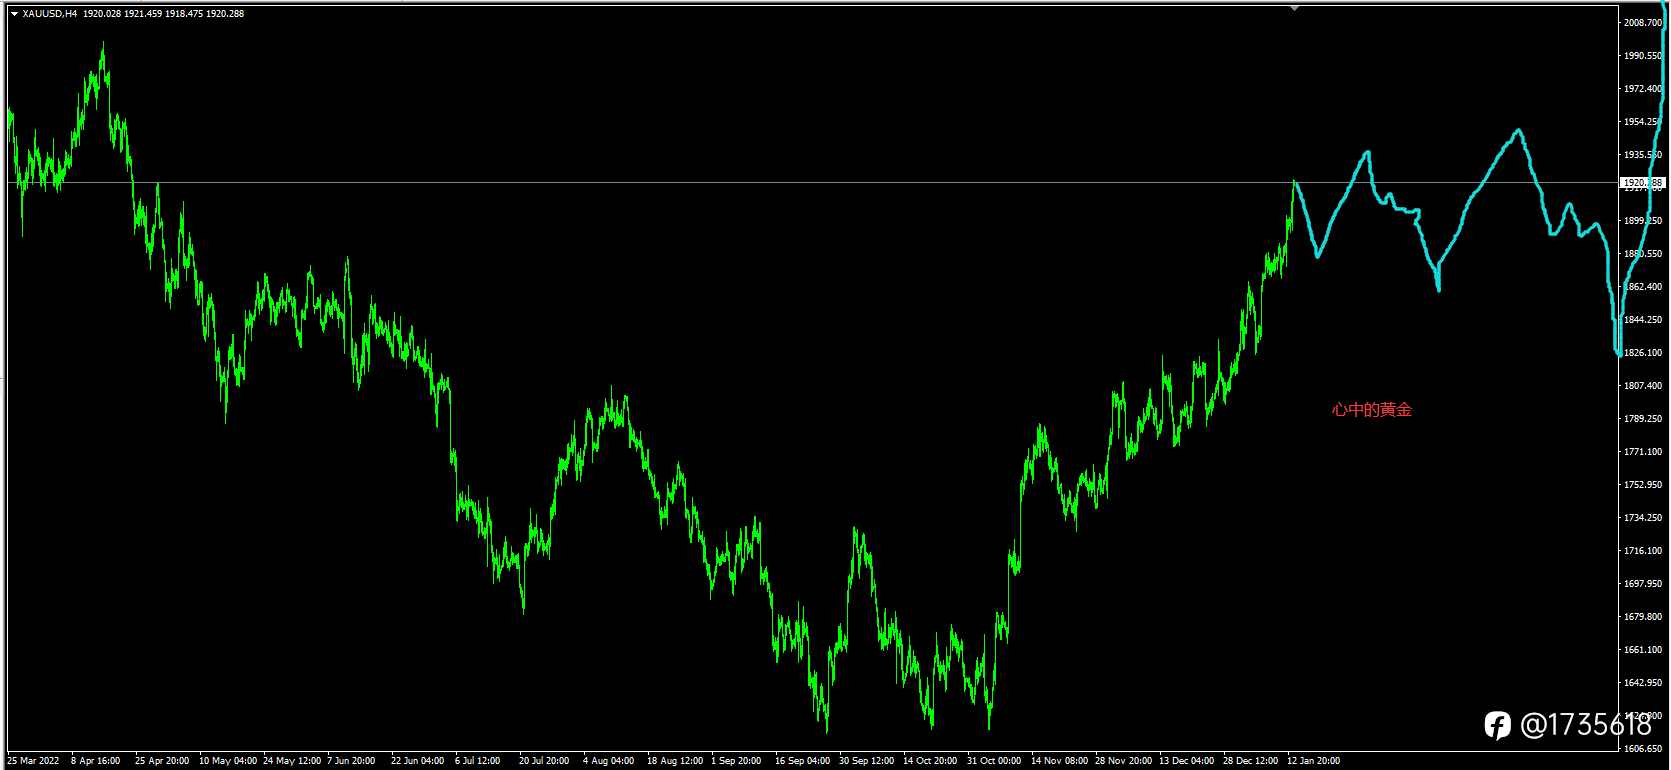
Task: Click the 25 Mar 2022 date label
Action: point(33,761)
